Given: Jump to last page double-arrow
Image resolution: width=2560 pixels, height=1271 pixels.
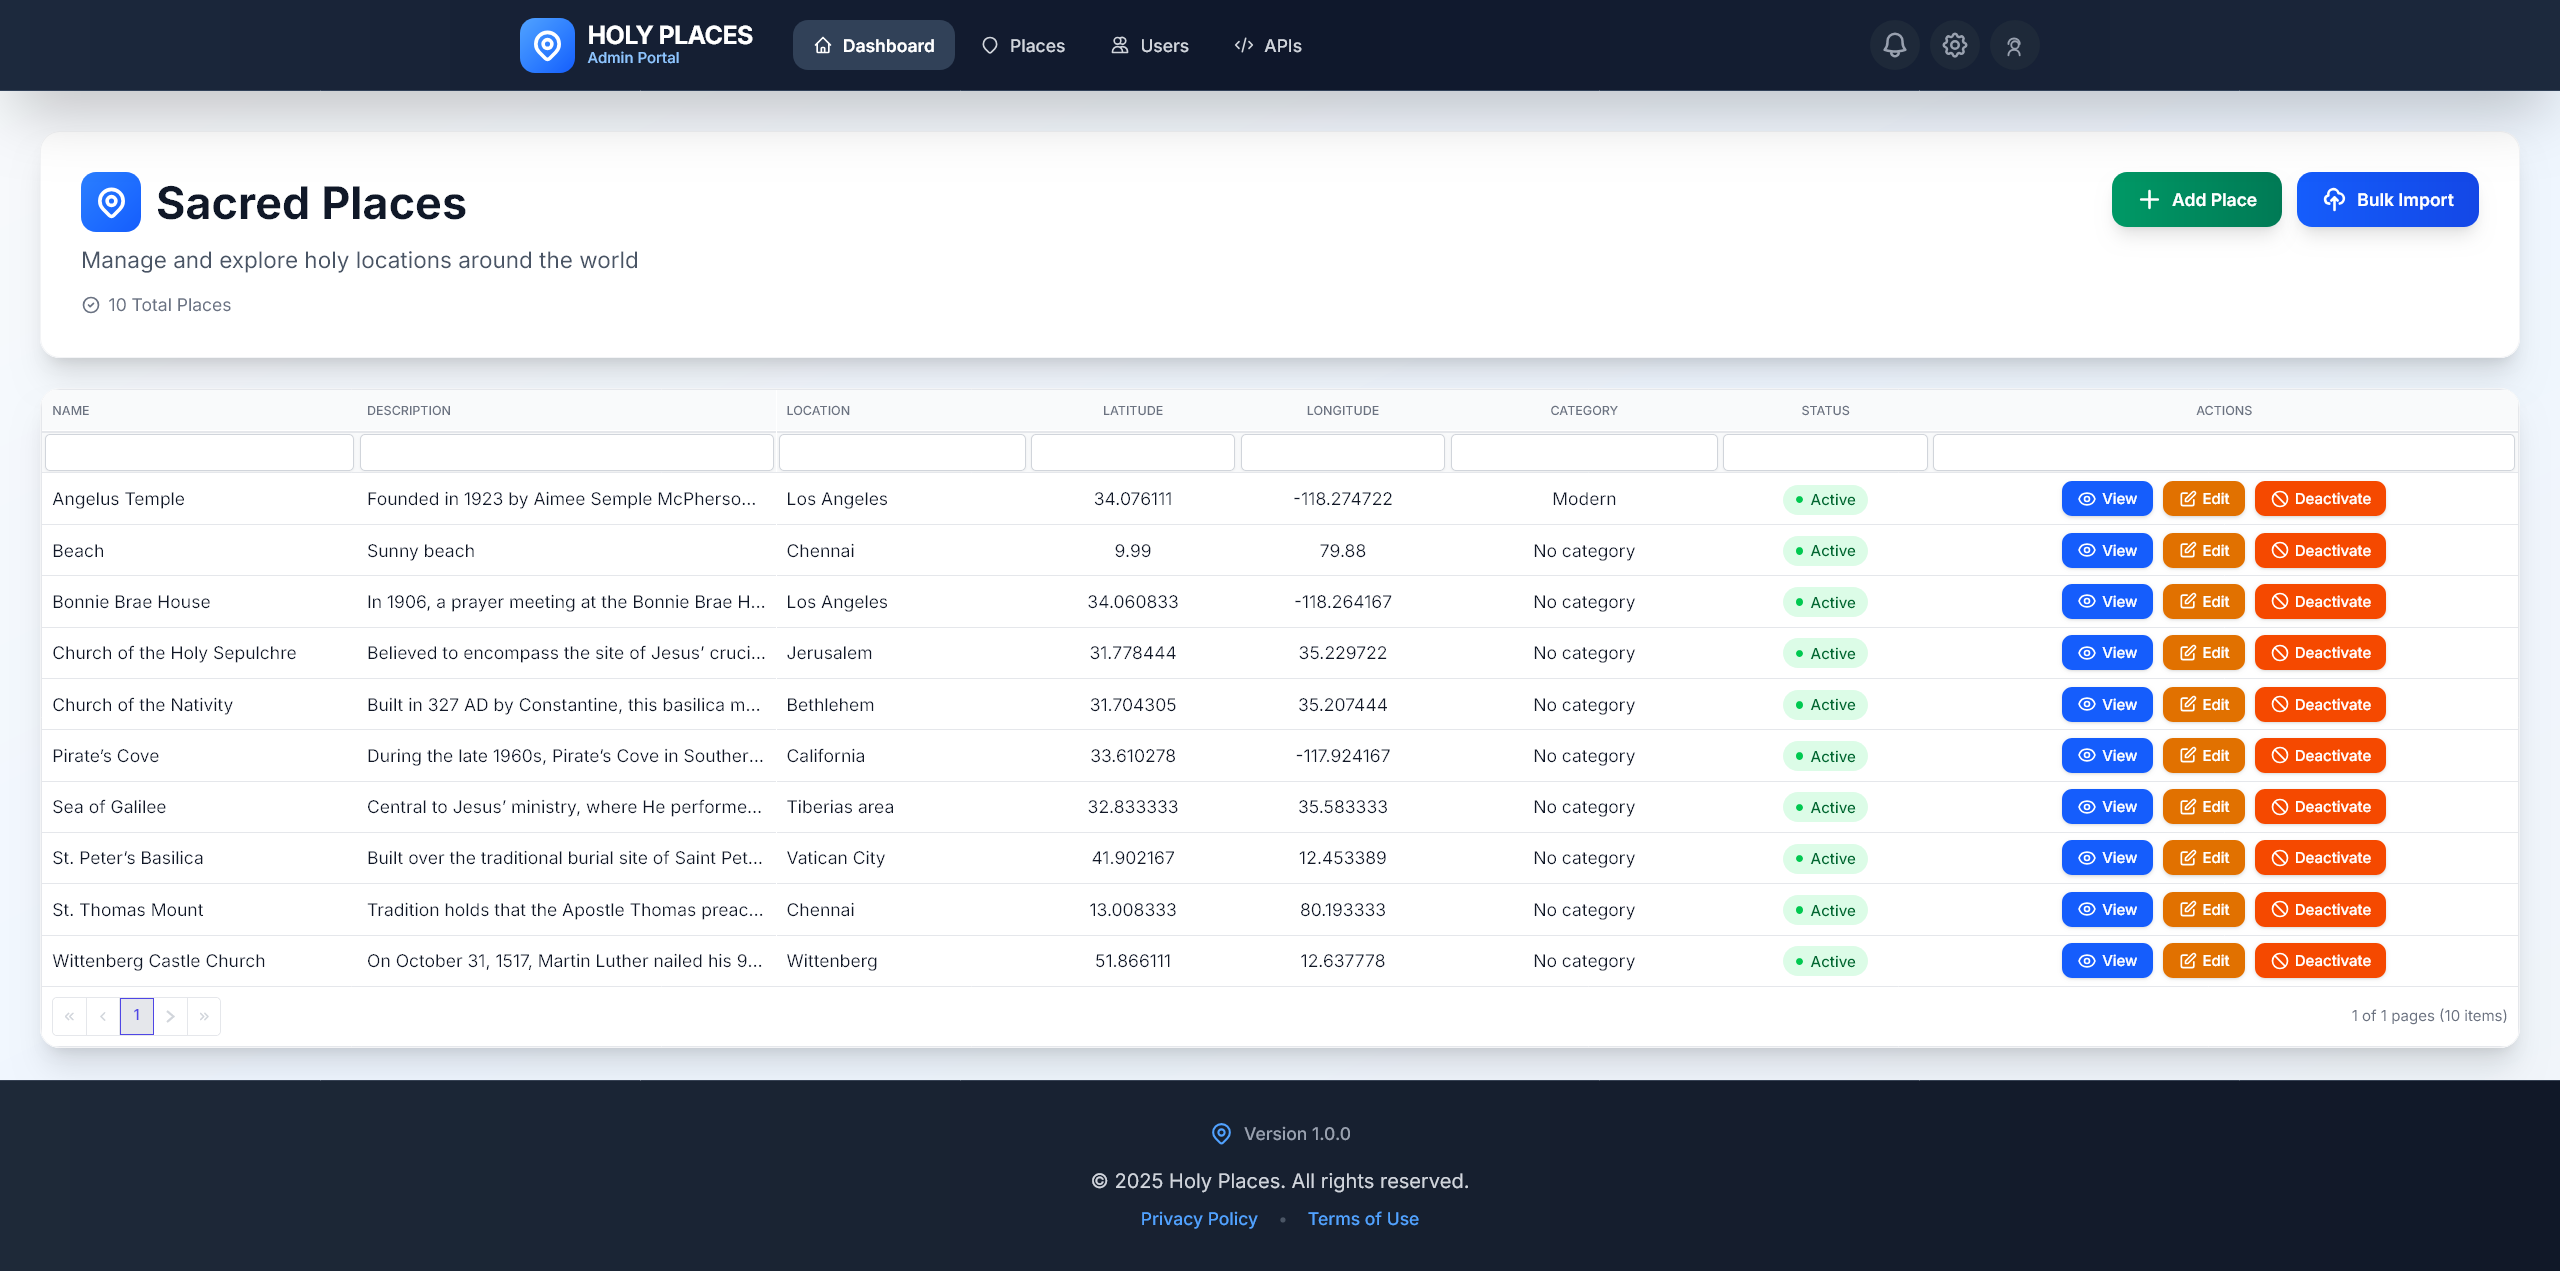Looking at the screenshot, I should 204,1016.
